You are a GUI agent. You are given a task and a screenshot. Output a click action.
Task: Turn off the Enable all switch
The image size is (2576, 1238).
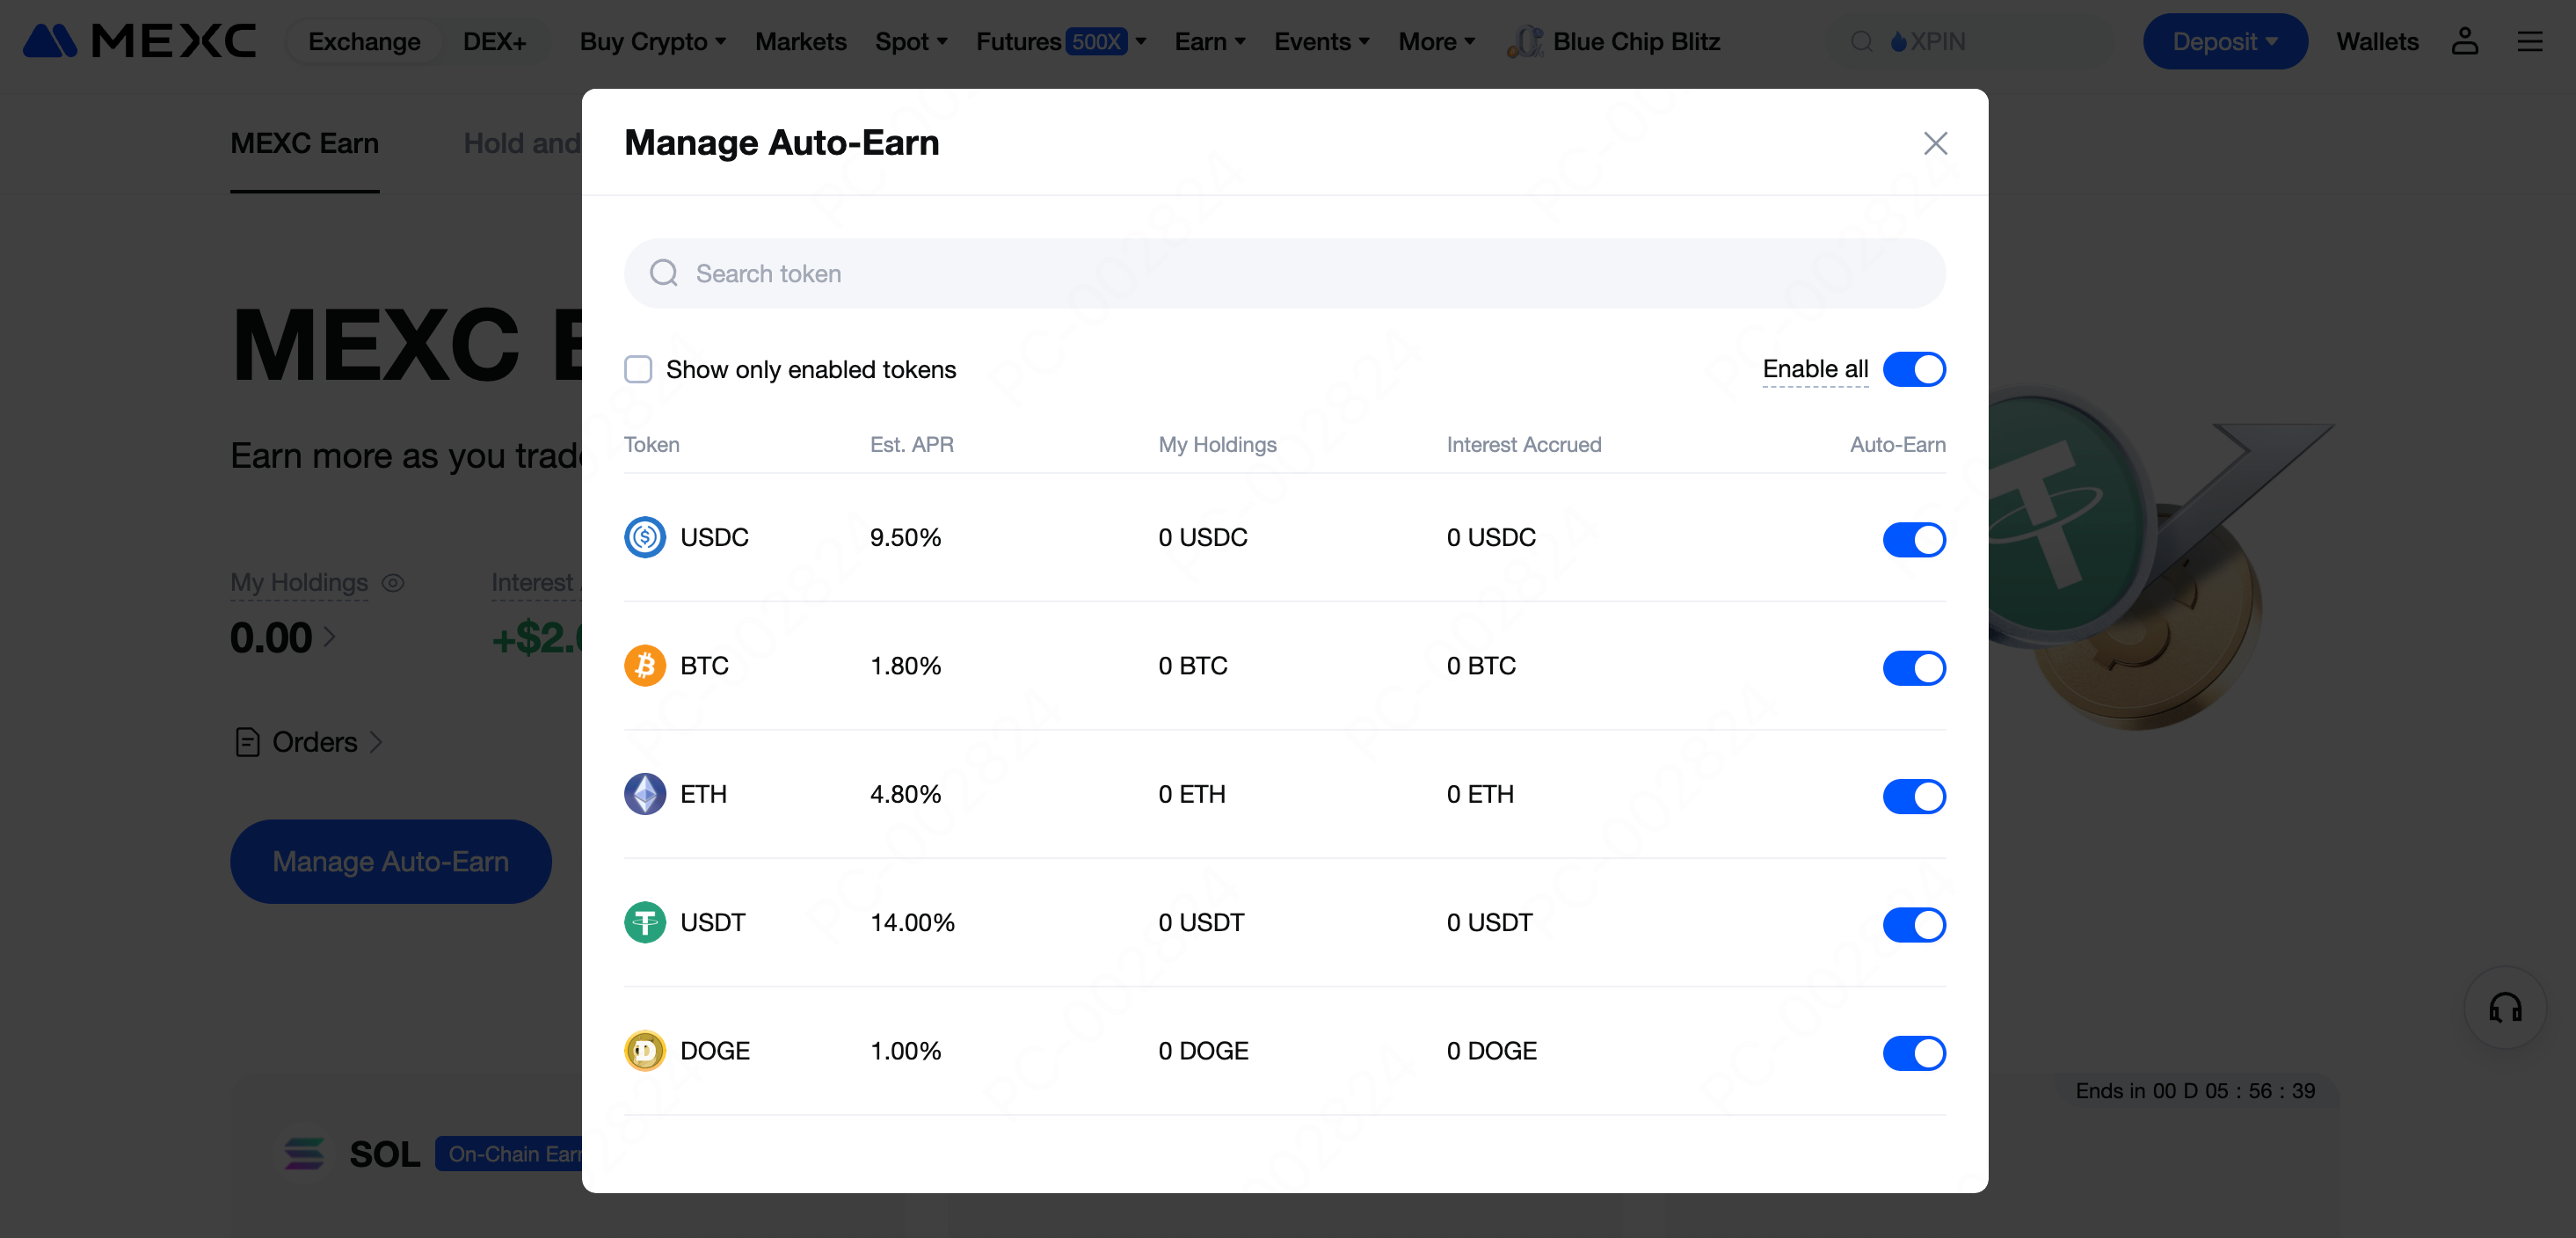point(1913,370)
